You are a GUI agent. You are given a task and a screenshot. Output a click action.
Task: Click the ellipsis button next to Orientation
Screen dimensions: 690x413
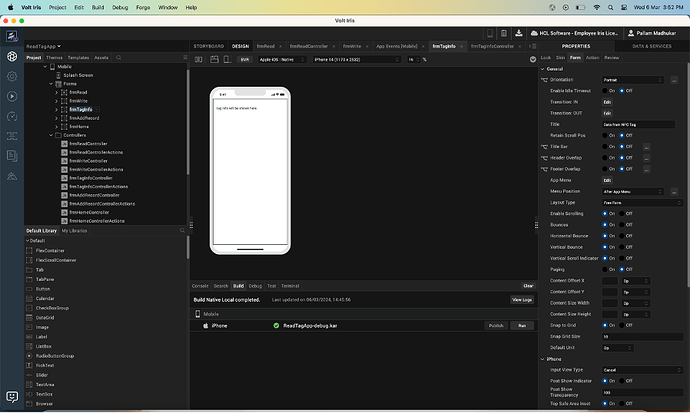(x=674, y=80)
